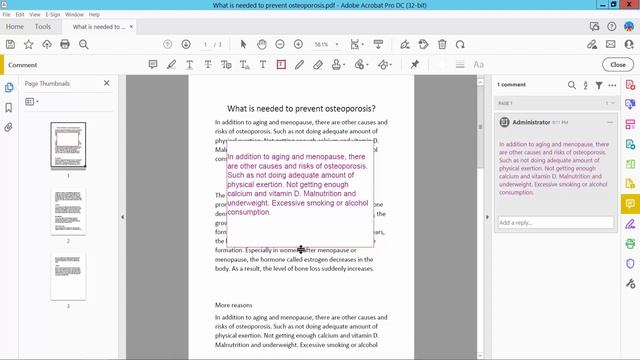Open the Bookmarks panel icon
Image resolution: width=640 pixels, height=360 pixels.
[9, 107]
